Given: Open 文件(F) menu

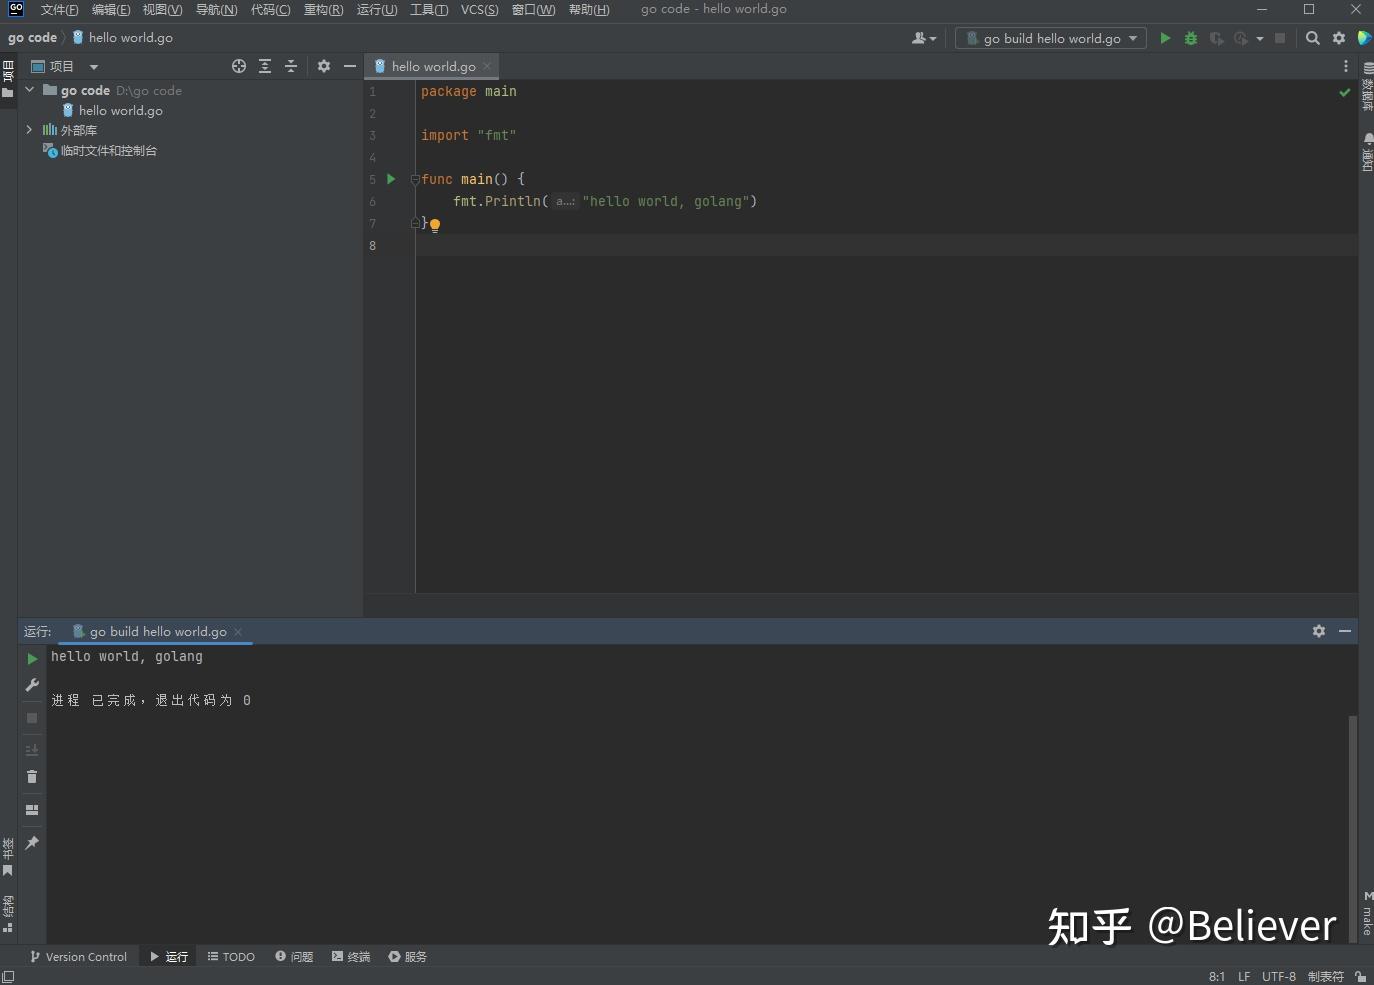Looking at the screenshot, I should pyautogui.click(x=59, y=9).
